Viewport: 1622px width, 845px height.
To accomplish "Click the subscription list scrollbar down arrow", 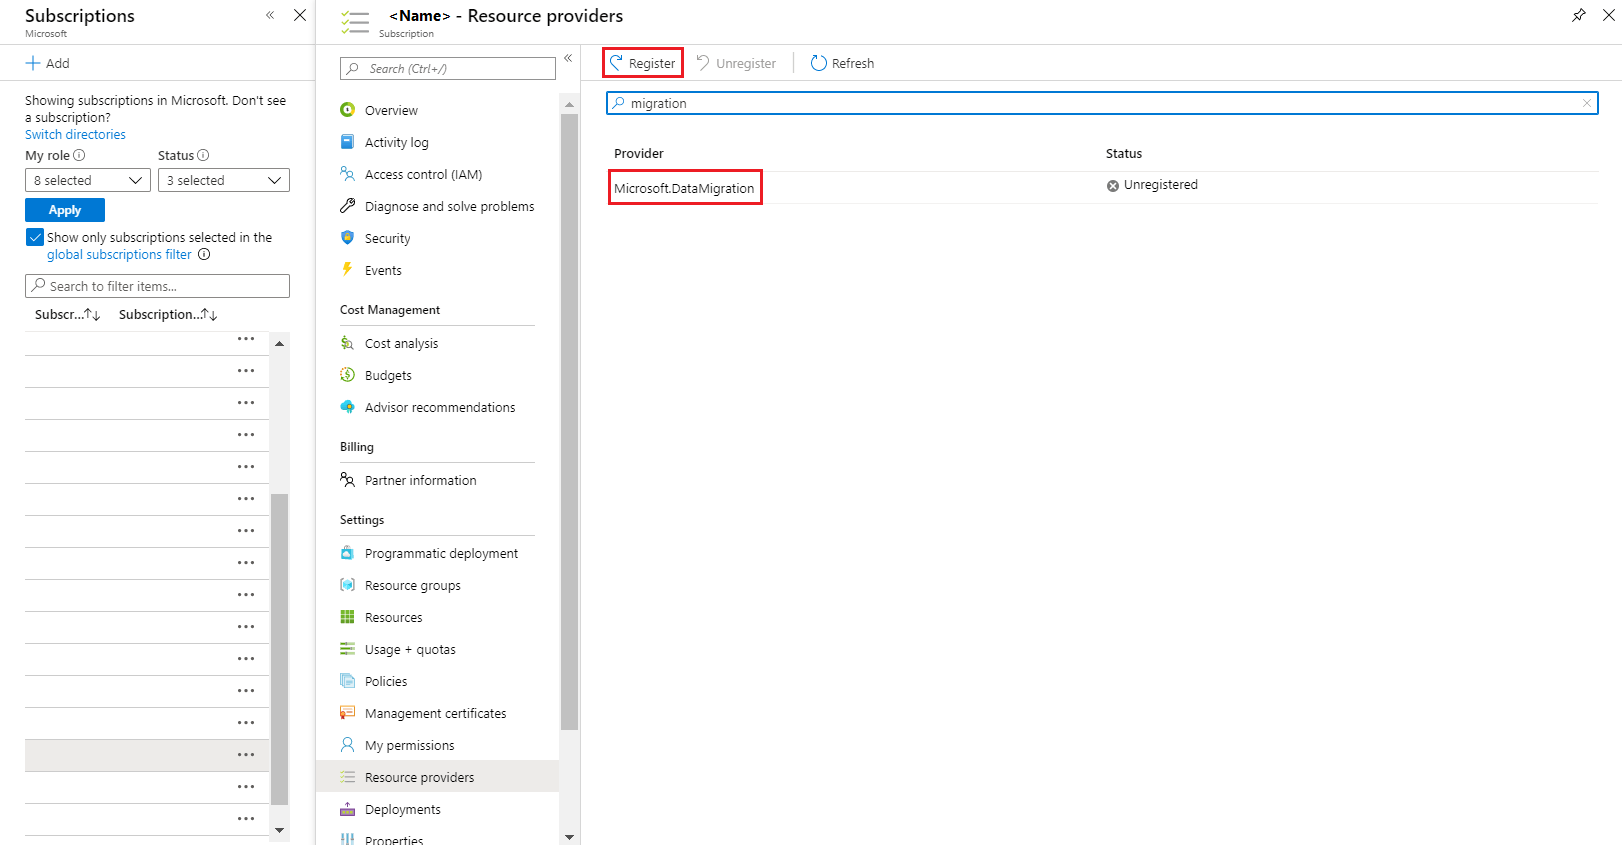I will [279, 830].
